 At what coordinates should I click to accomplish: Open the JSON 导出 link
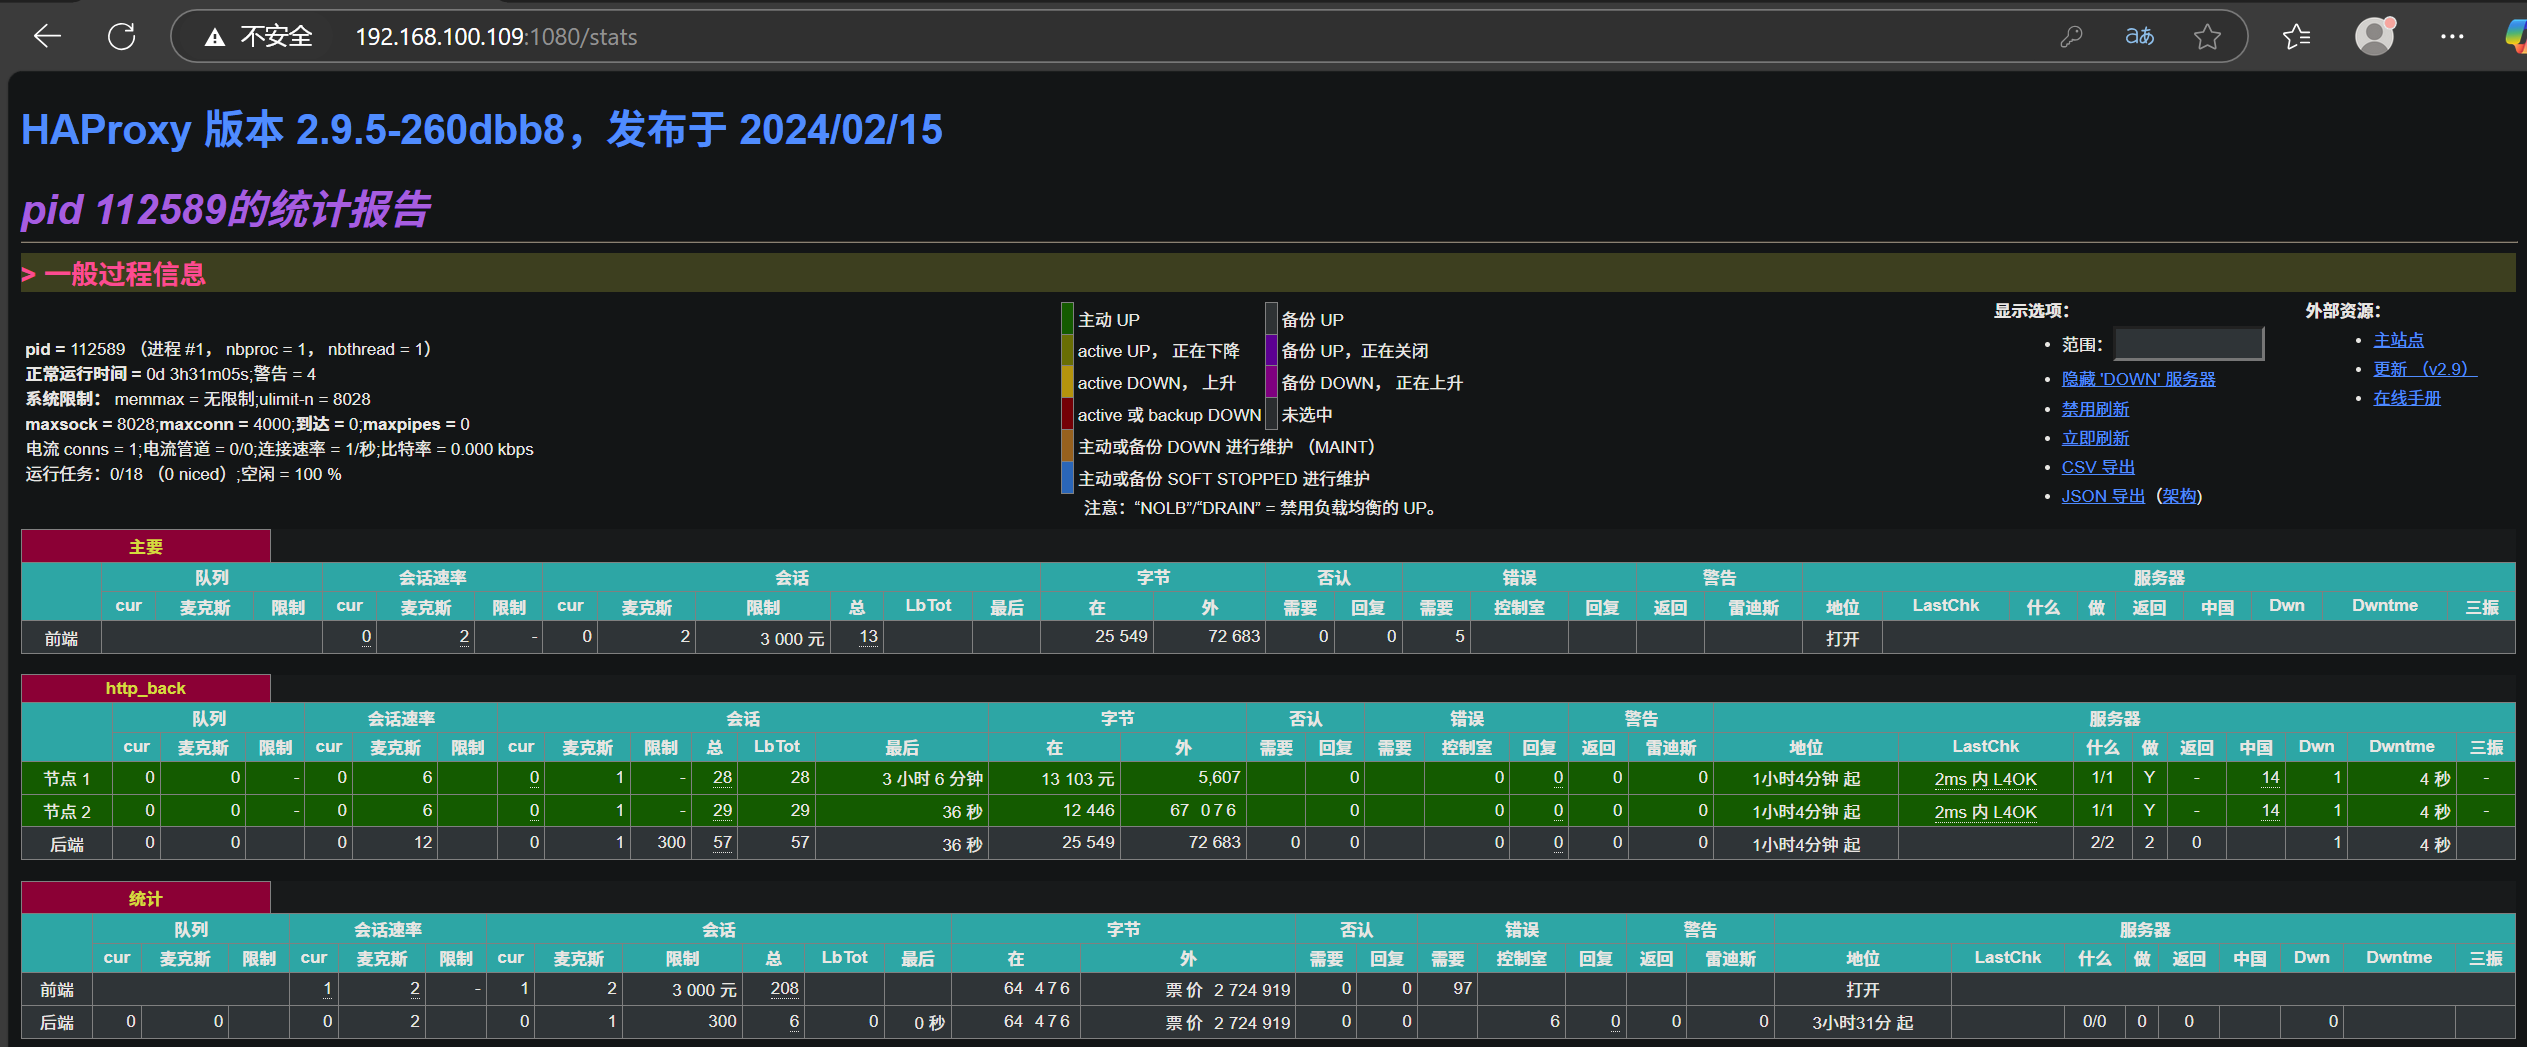point(2103,496)
